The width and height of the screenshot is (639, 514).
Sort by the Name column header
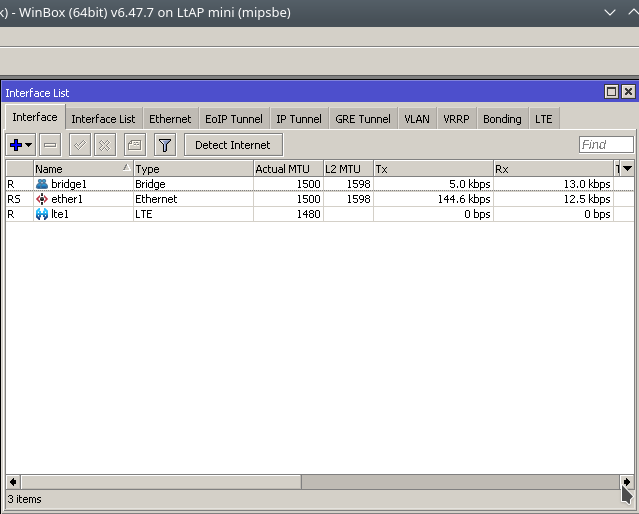[83, 169]
